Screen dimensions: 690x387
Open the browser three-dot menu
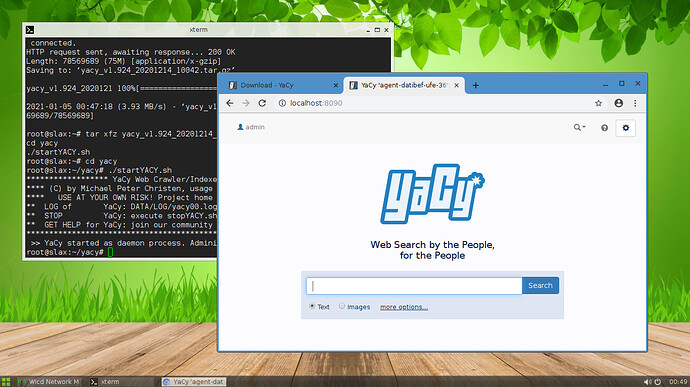635,103
